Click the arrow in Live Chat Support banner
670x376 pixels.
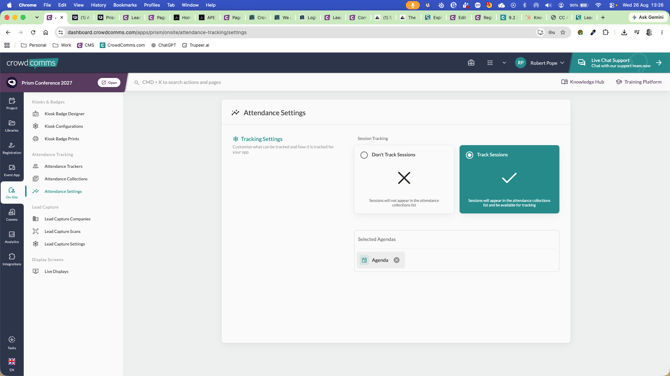[x=658, y=63]
